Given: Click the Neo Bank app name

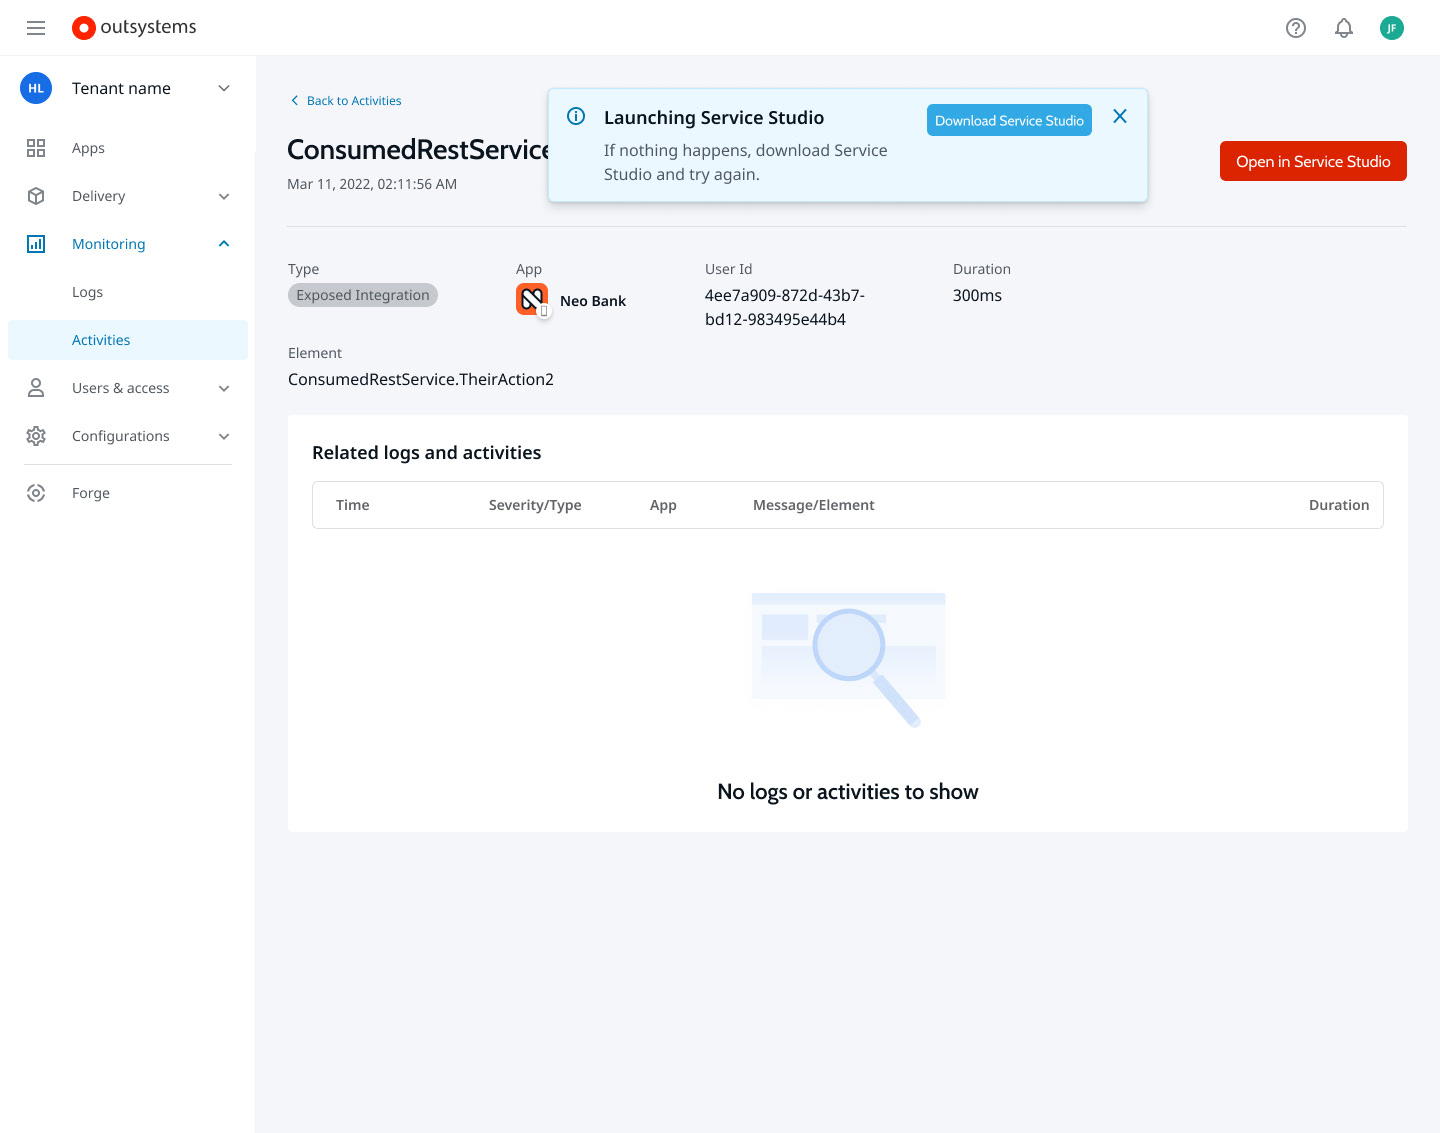Looking at the screenshot, I should 593,301.
